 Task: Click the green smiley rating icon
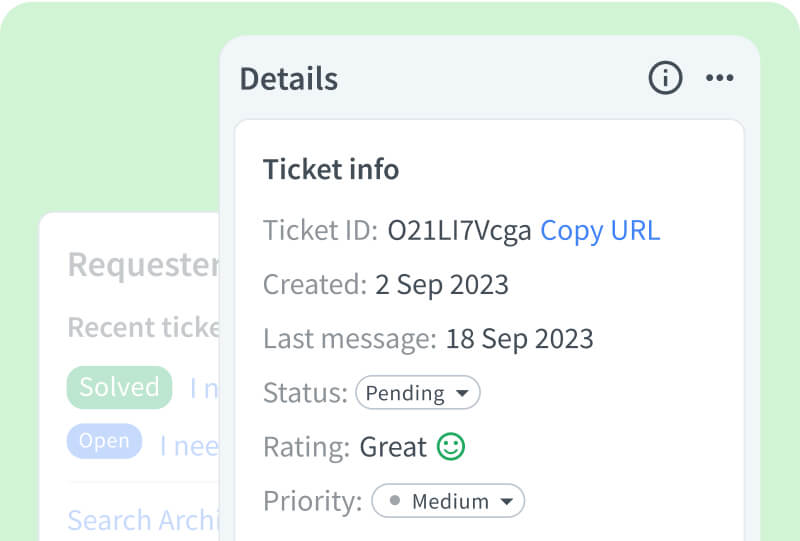tap(451, 446)
